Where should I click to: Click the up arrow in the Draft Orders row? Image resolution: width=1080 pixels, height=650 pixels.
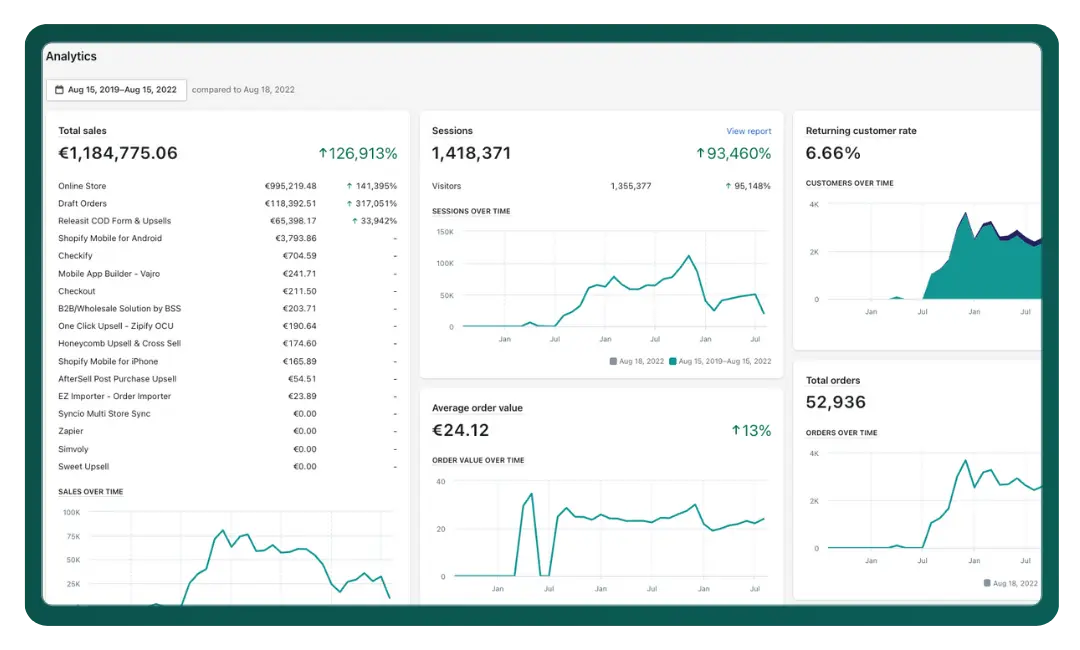[x=349, y=204]
